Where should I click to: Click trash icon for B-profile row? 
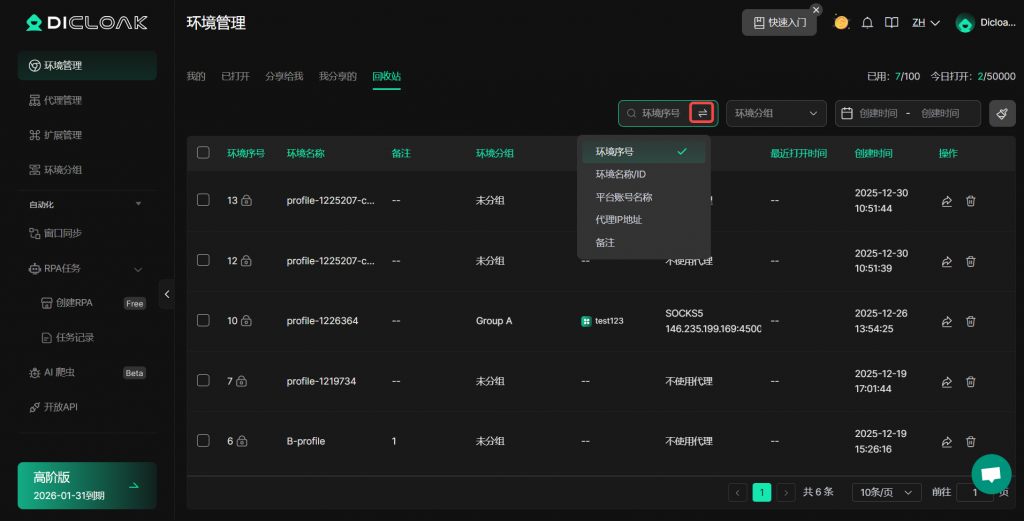point(970,441)
